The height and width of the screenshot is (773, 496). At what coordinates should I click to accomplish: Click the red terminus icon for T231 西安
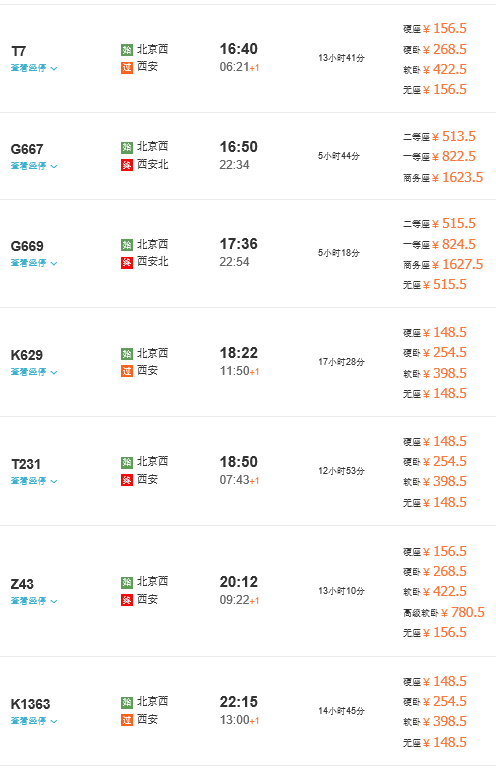click(x=127, y=480)
